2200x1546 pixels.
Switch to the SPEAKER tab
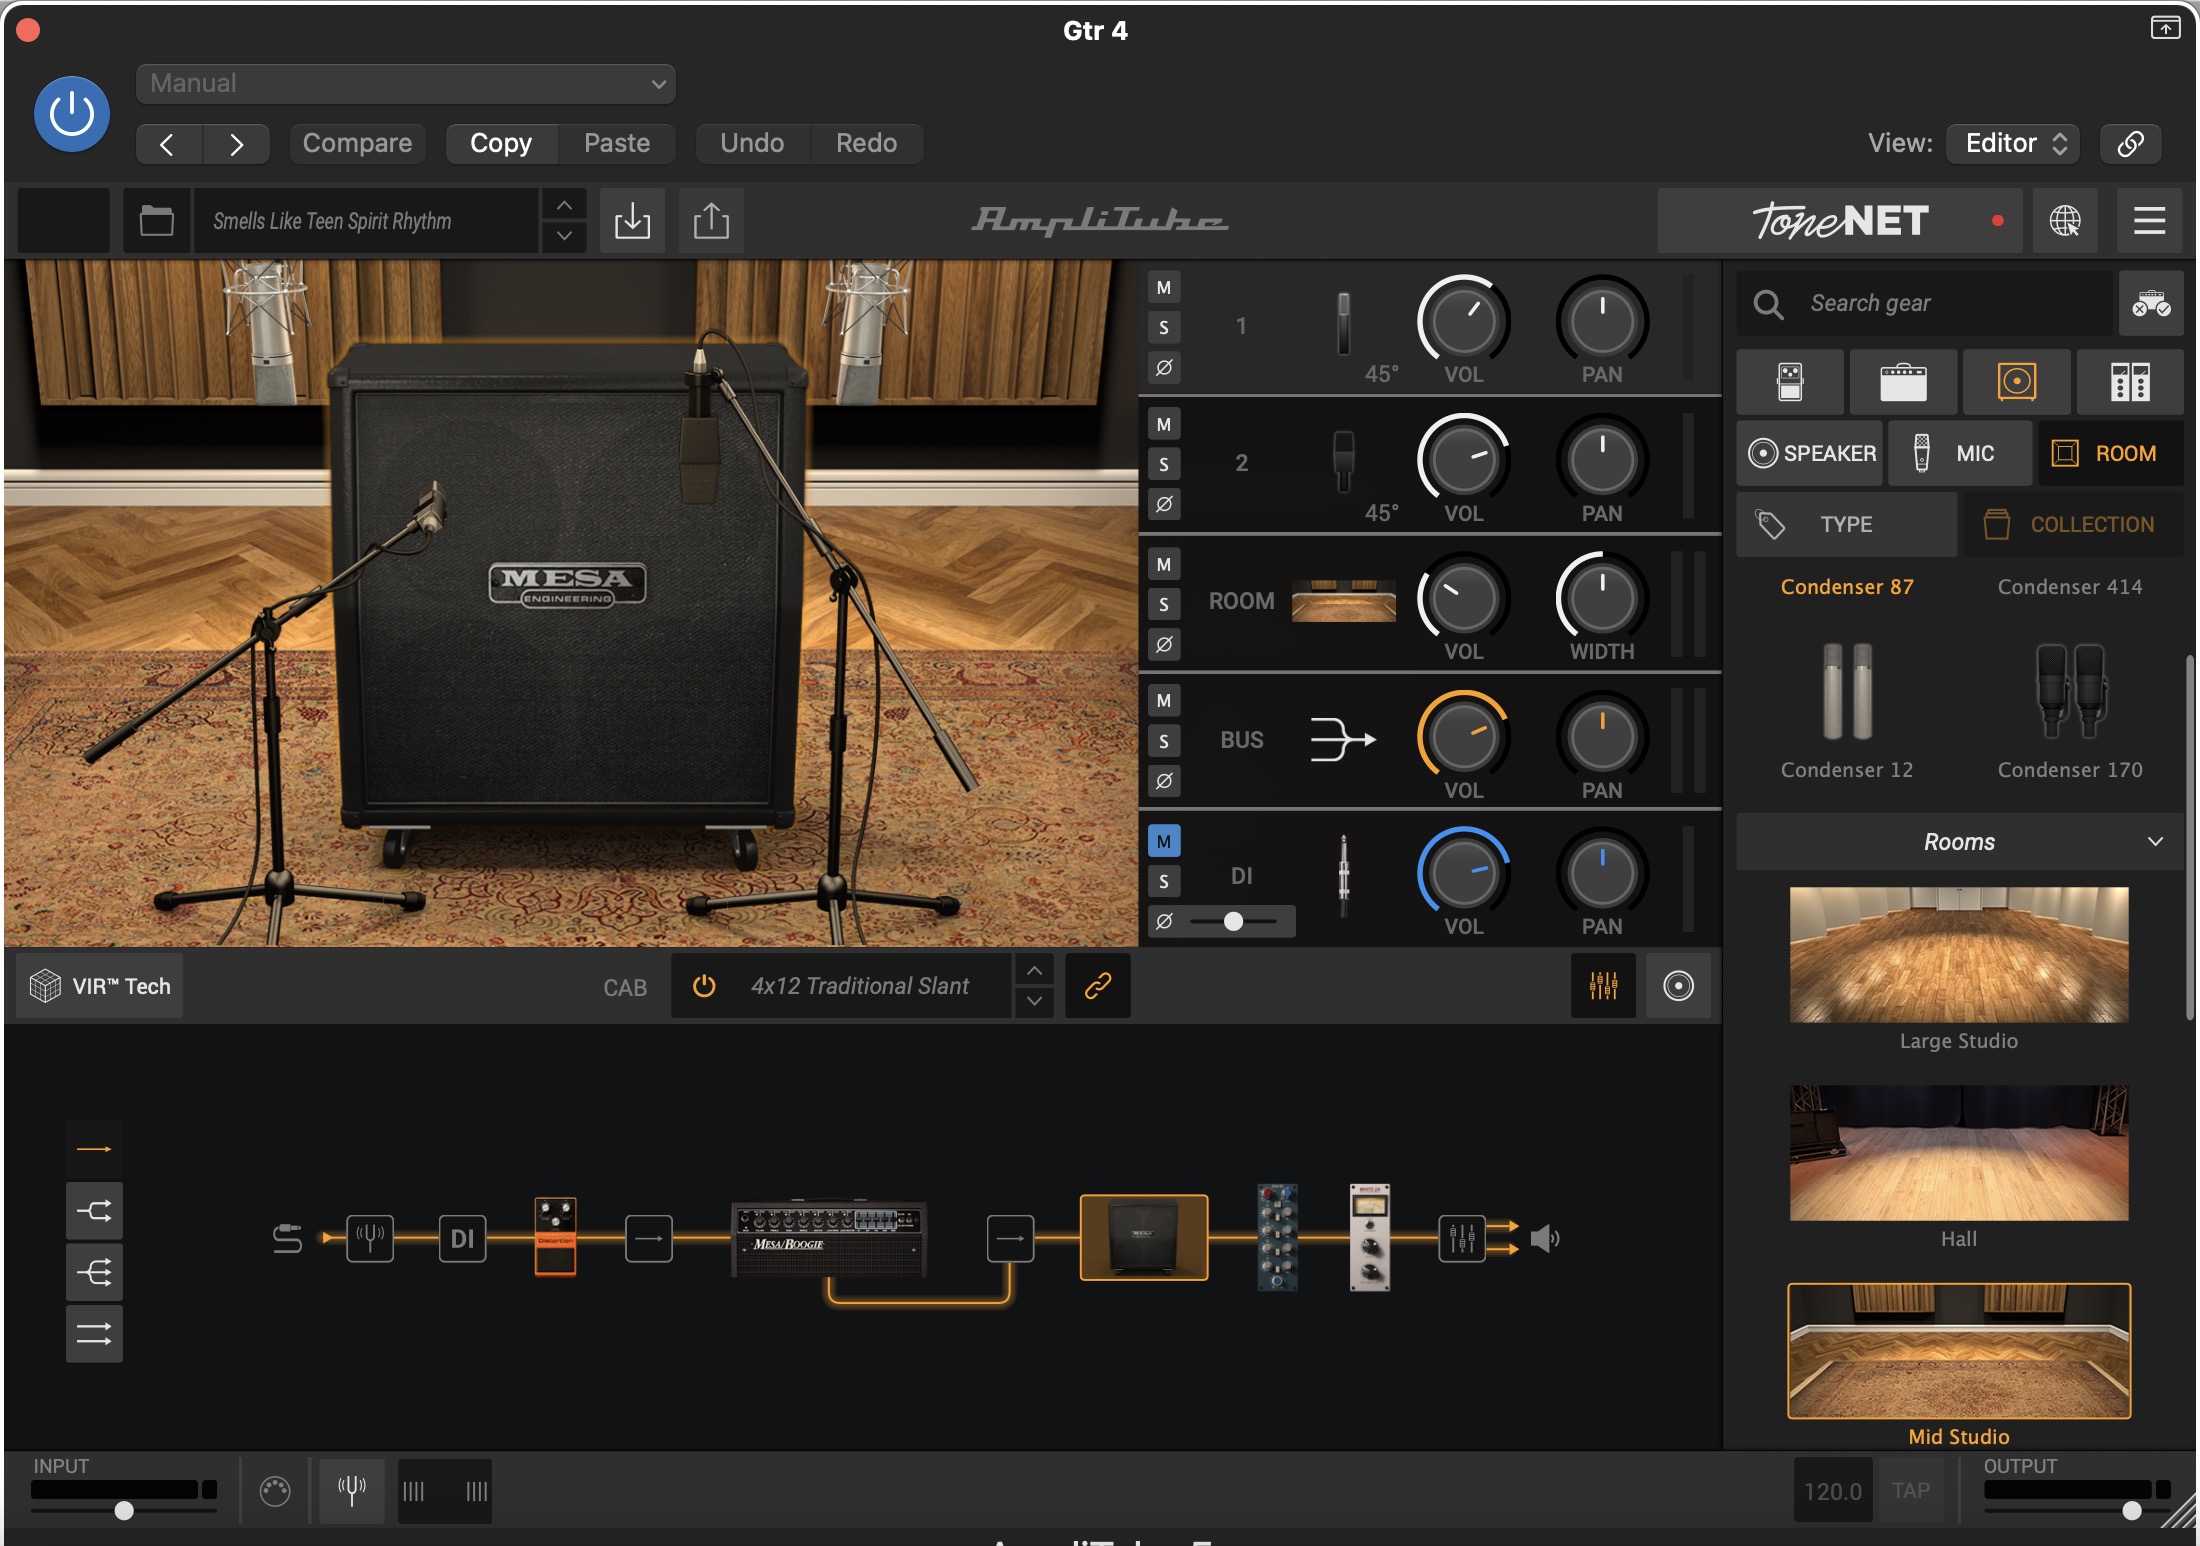(1810, 454)
